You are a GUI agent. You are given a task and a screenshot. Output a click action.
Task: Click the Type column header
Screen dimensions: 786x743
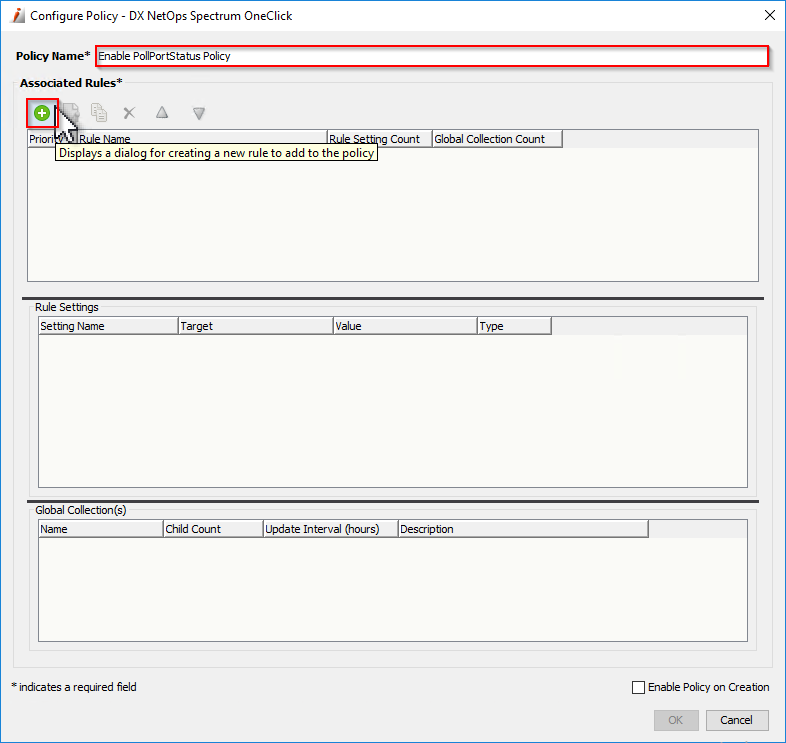(513, 326)
